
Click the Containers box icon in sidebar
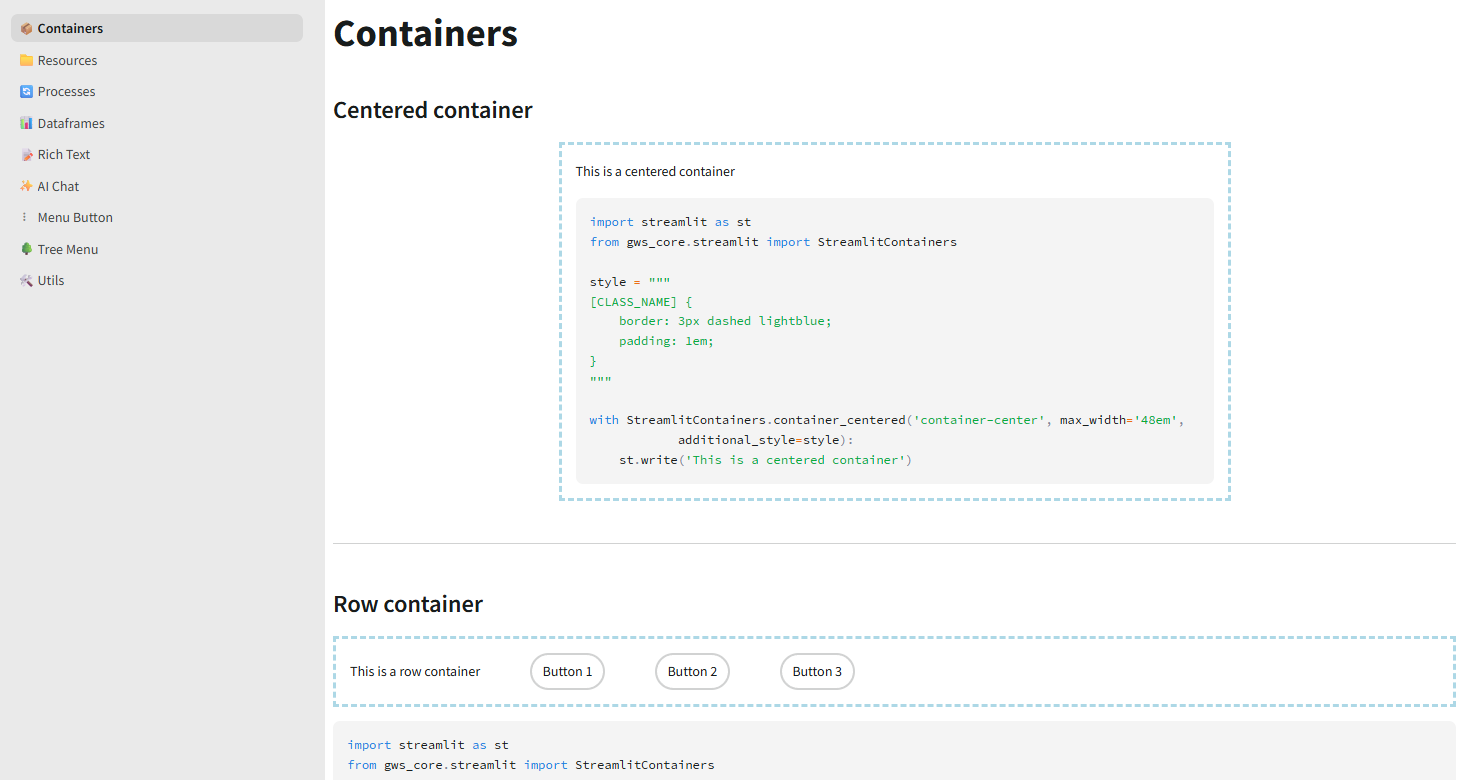click(26, 29)
